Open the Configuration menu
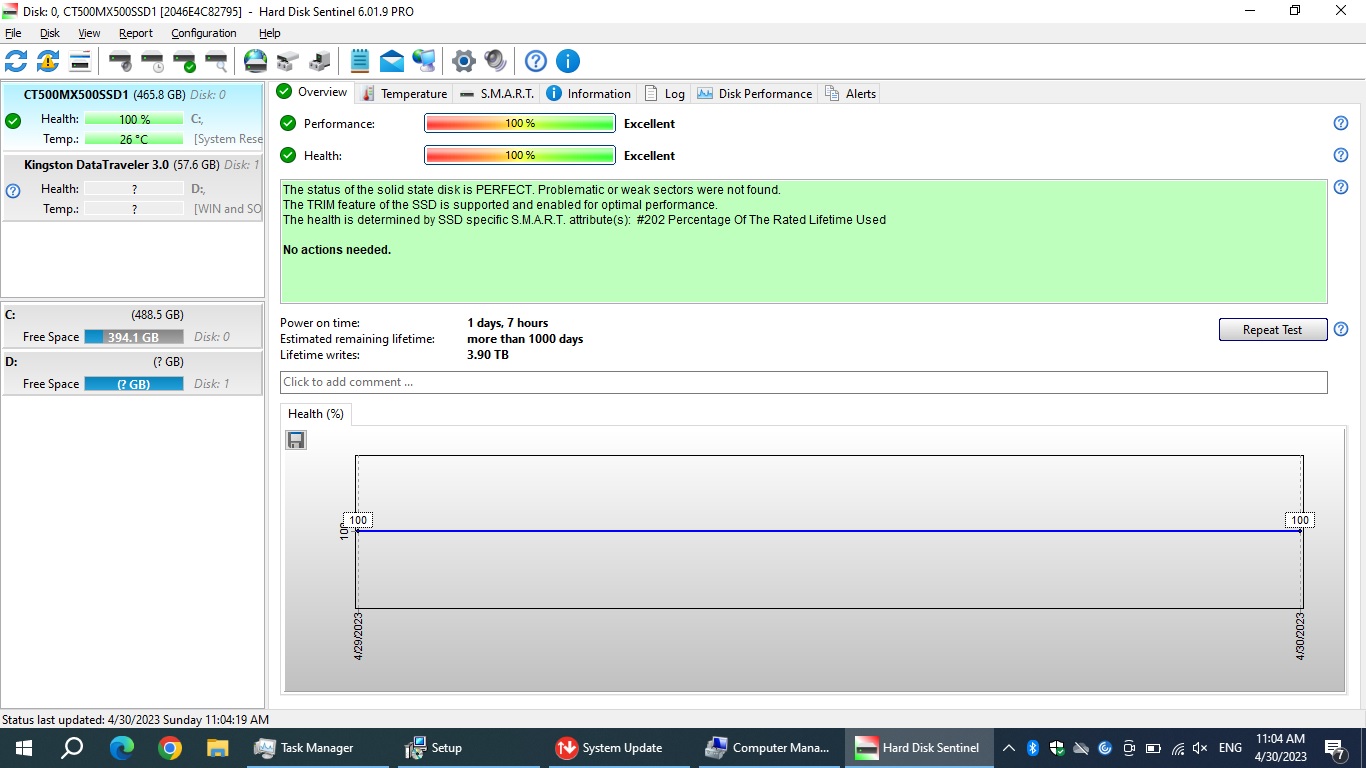Image resolution: width=1366 pixels, height=768 pixels. coord(203,33)
